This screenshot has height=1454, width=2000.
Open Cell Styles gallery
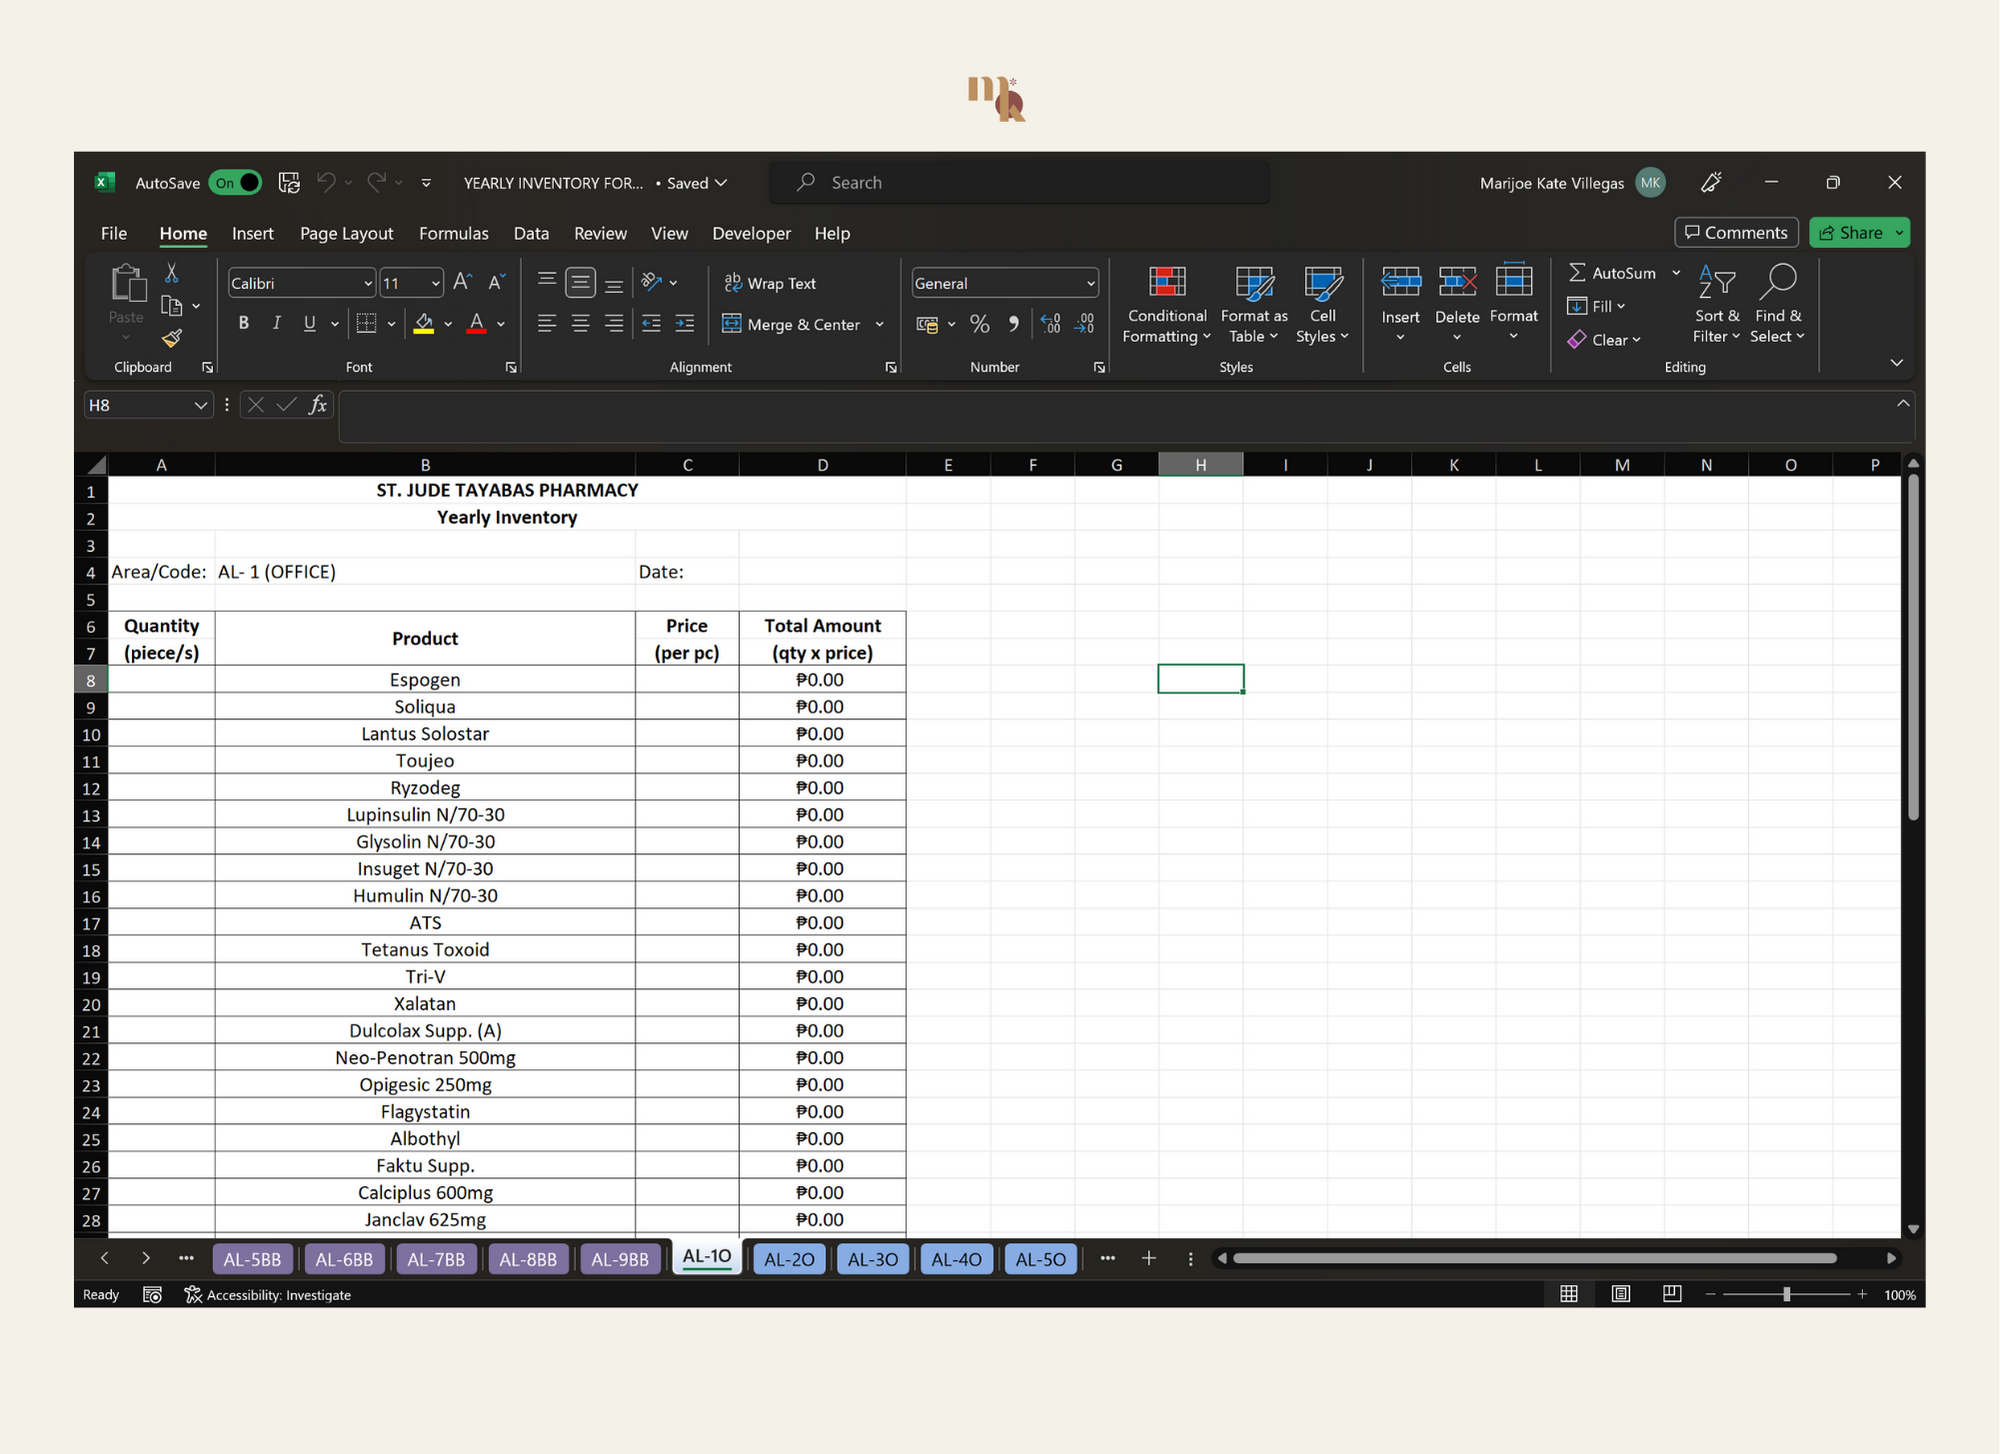(1322, 306)
